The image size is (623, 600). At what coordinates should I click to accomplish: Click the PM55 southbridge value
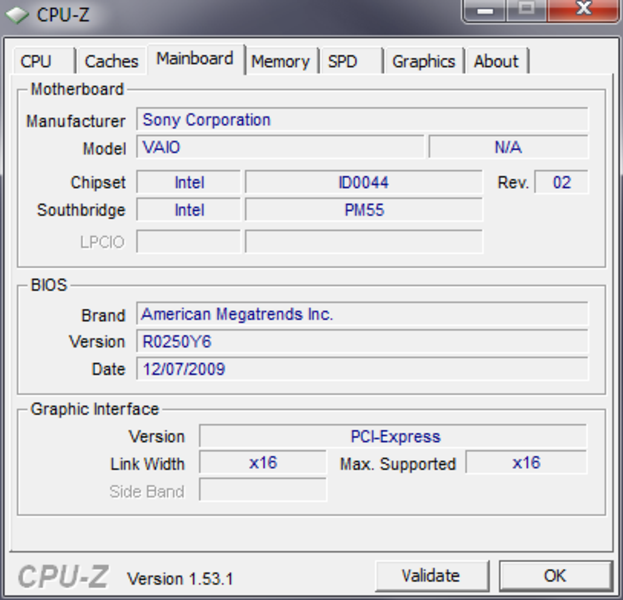coord(364,210)
